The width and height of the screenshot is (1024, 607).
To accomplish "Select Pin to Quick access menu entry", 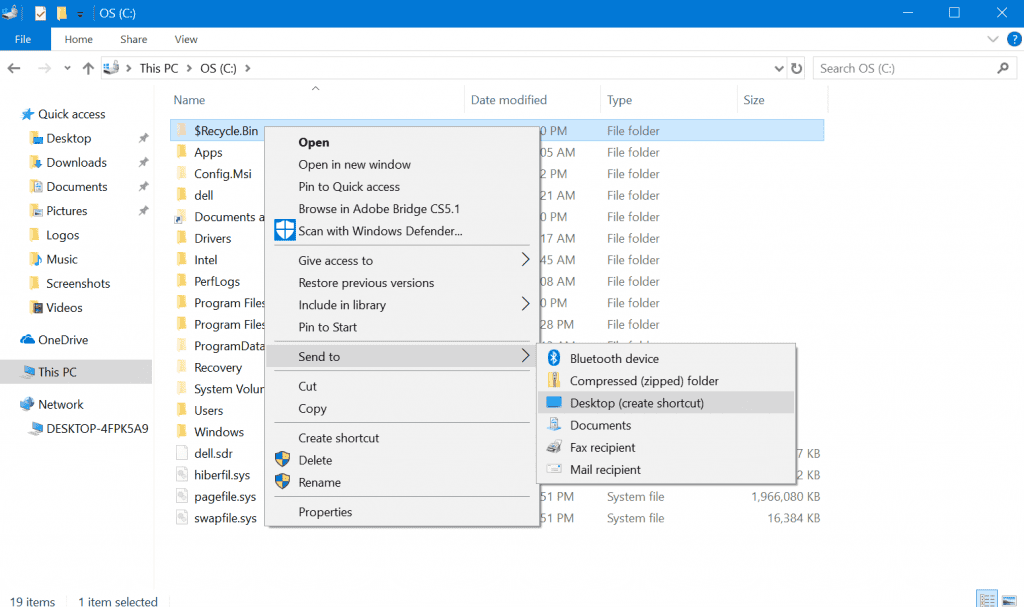I will click(x=349, y=187).
